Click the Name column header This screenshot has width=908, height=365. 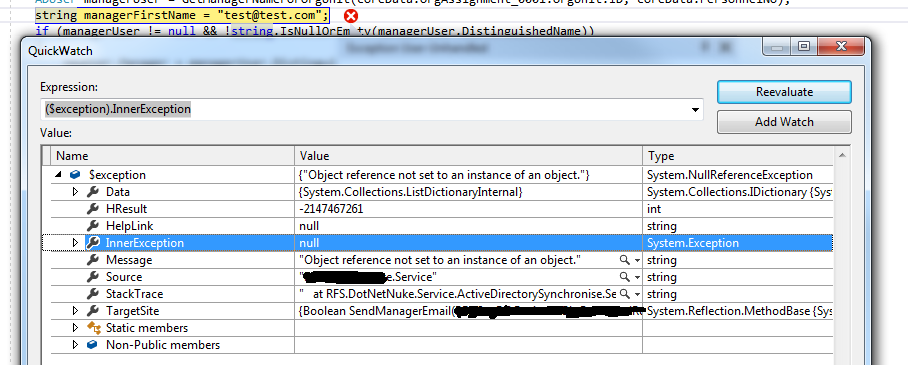point(173,156)
